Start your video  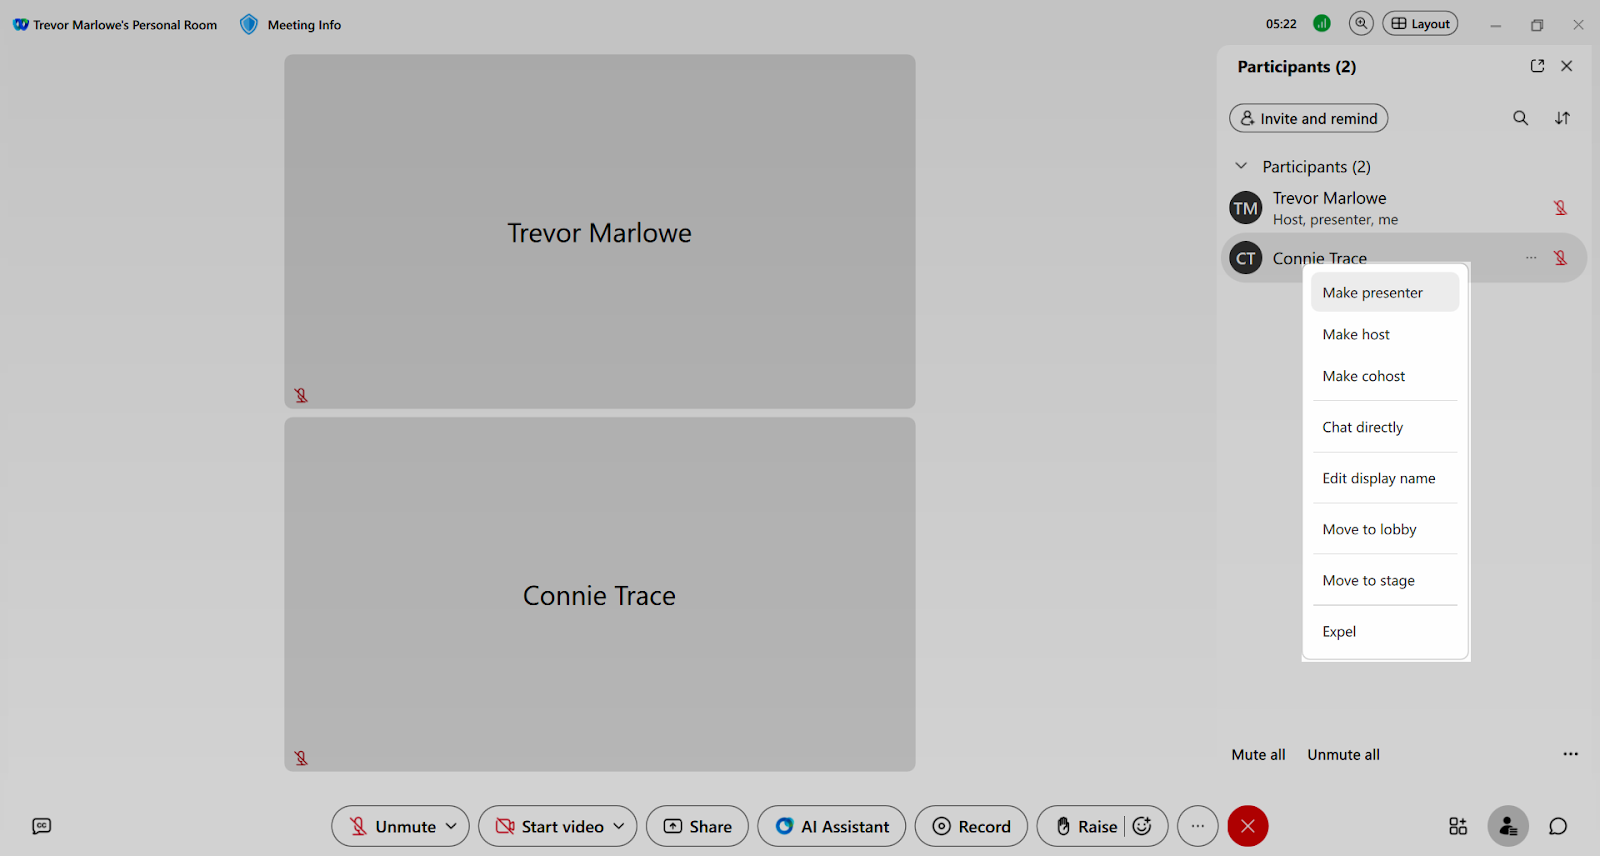click(x=550, y=826)
